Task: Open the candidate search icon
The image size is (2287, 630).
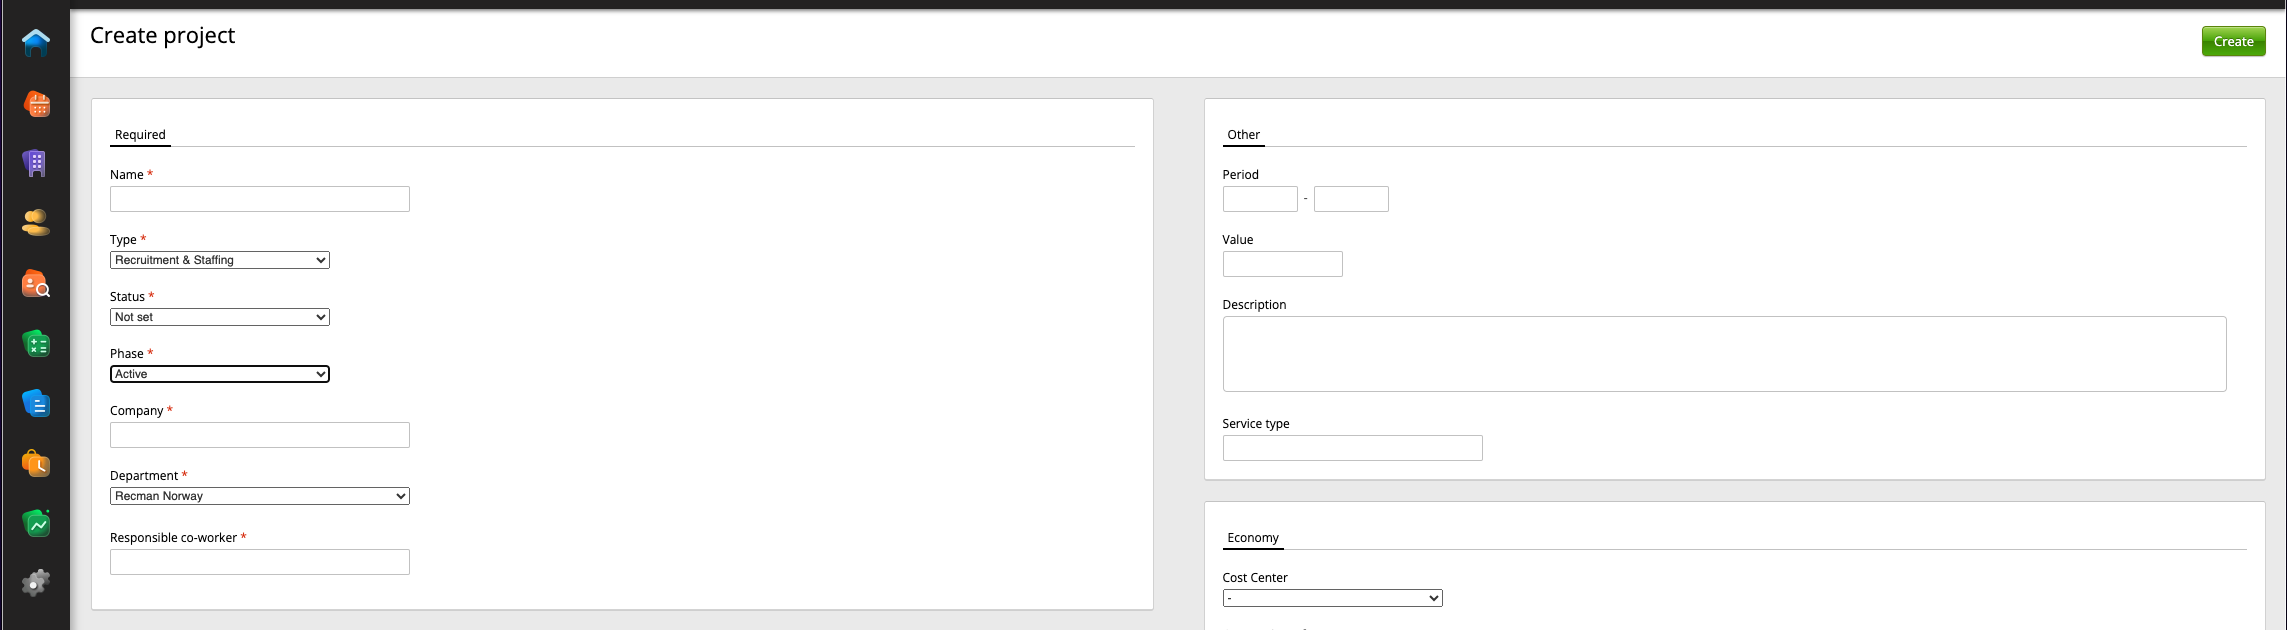Action: (36, 284)
